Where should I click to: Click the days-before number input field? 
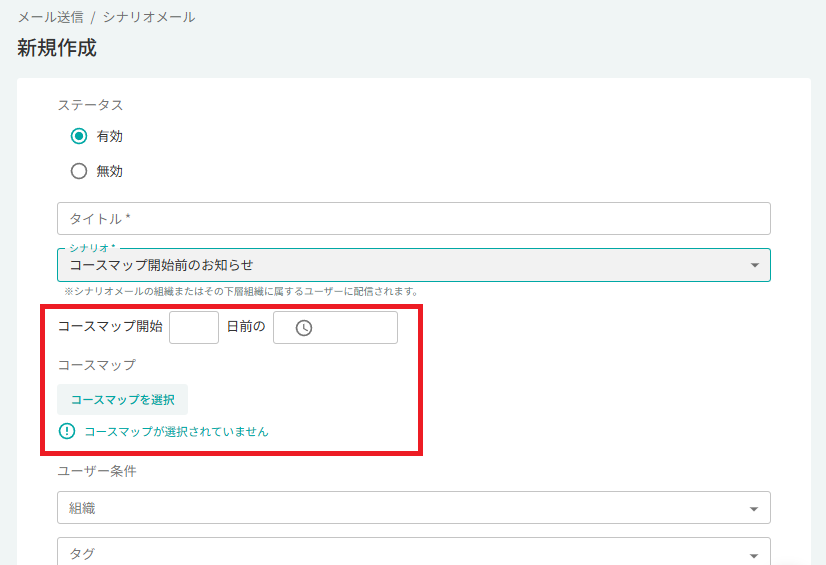(194, 328)
